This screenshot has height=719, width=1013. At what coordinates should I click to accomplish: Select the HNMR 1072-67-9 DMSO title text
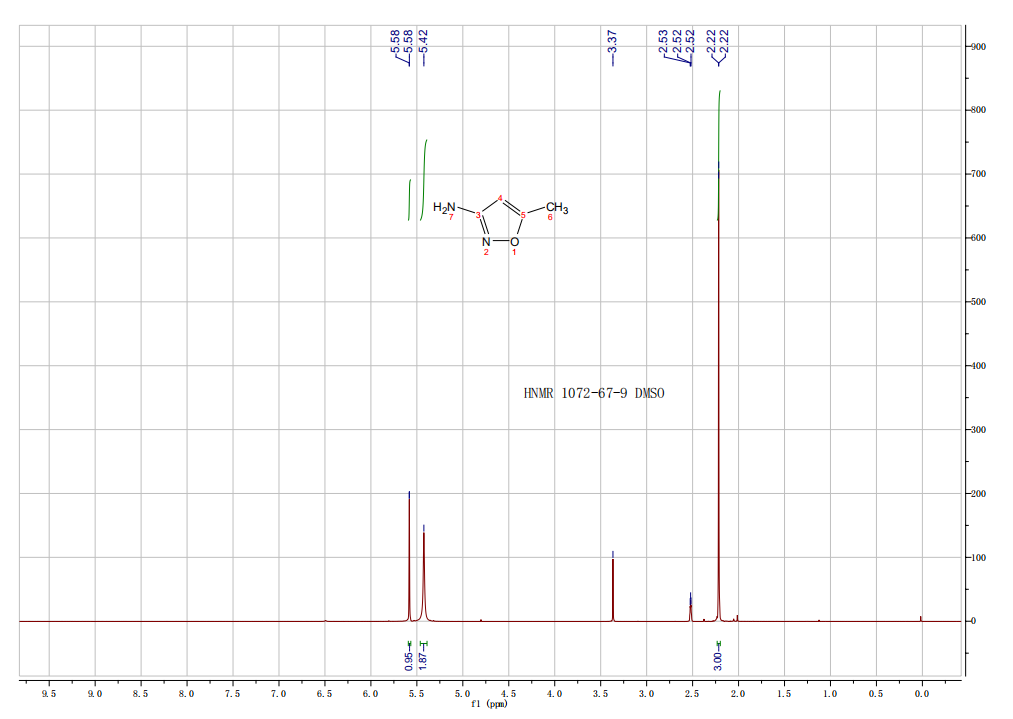click(x=594, y=393)
